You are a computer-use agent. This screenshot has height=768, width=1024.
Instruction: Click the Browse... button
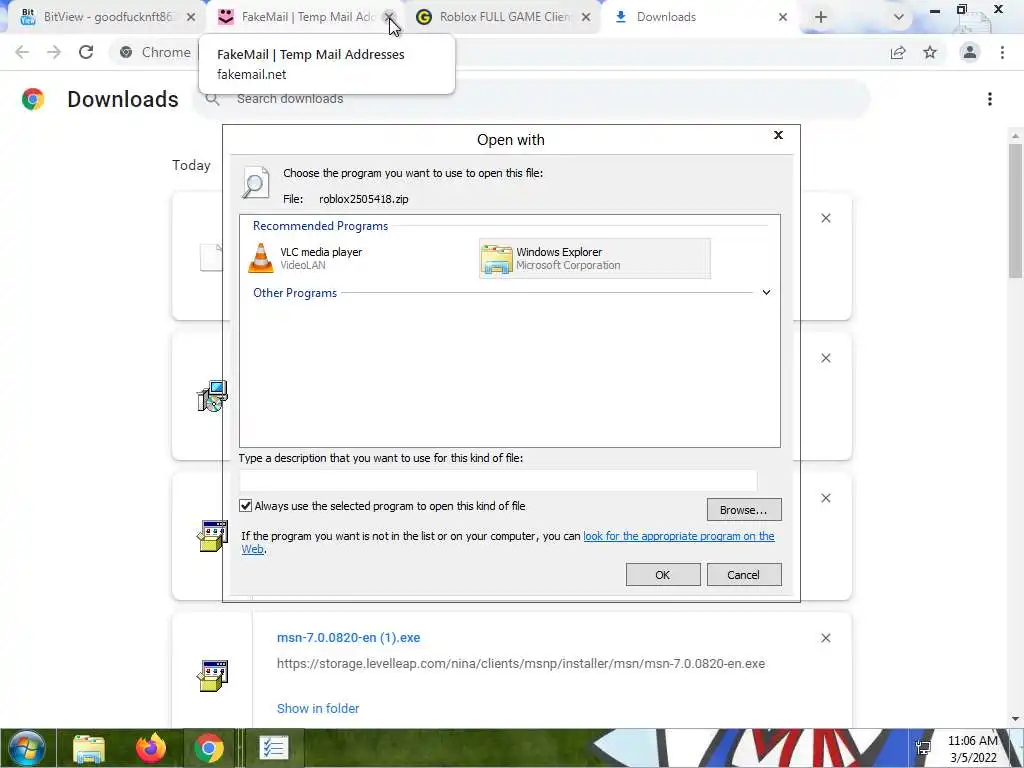point(744,509)
